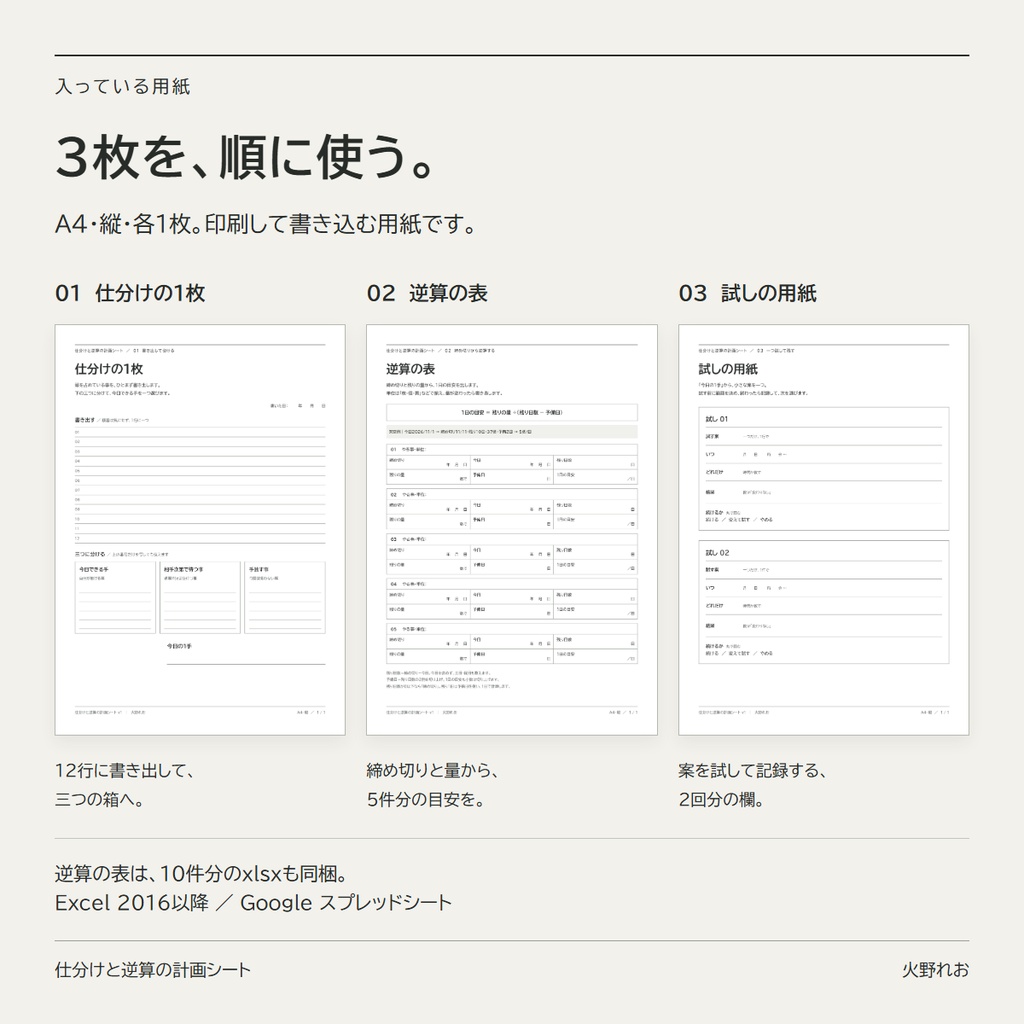Select the heading 03 試しの用紙
1024x1024 pixels.
[748, 293]
